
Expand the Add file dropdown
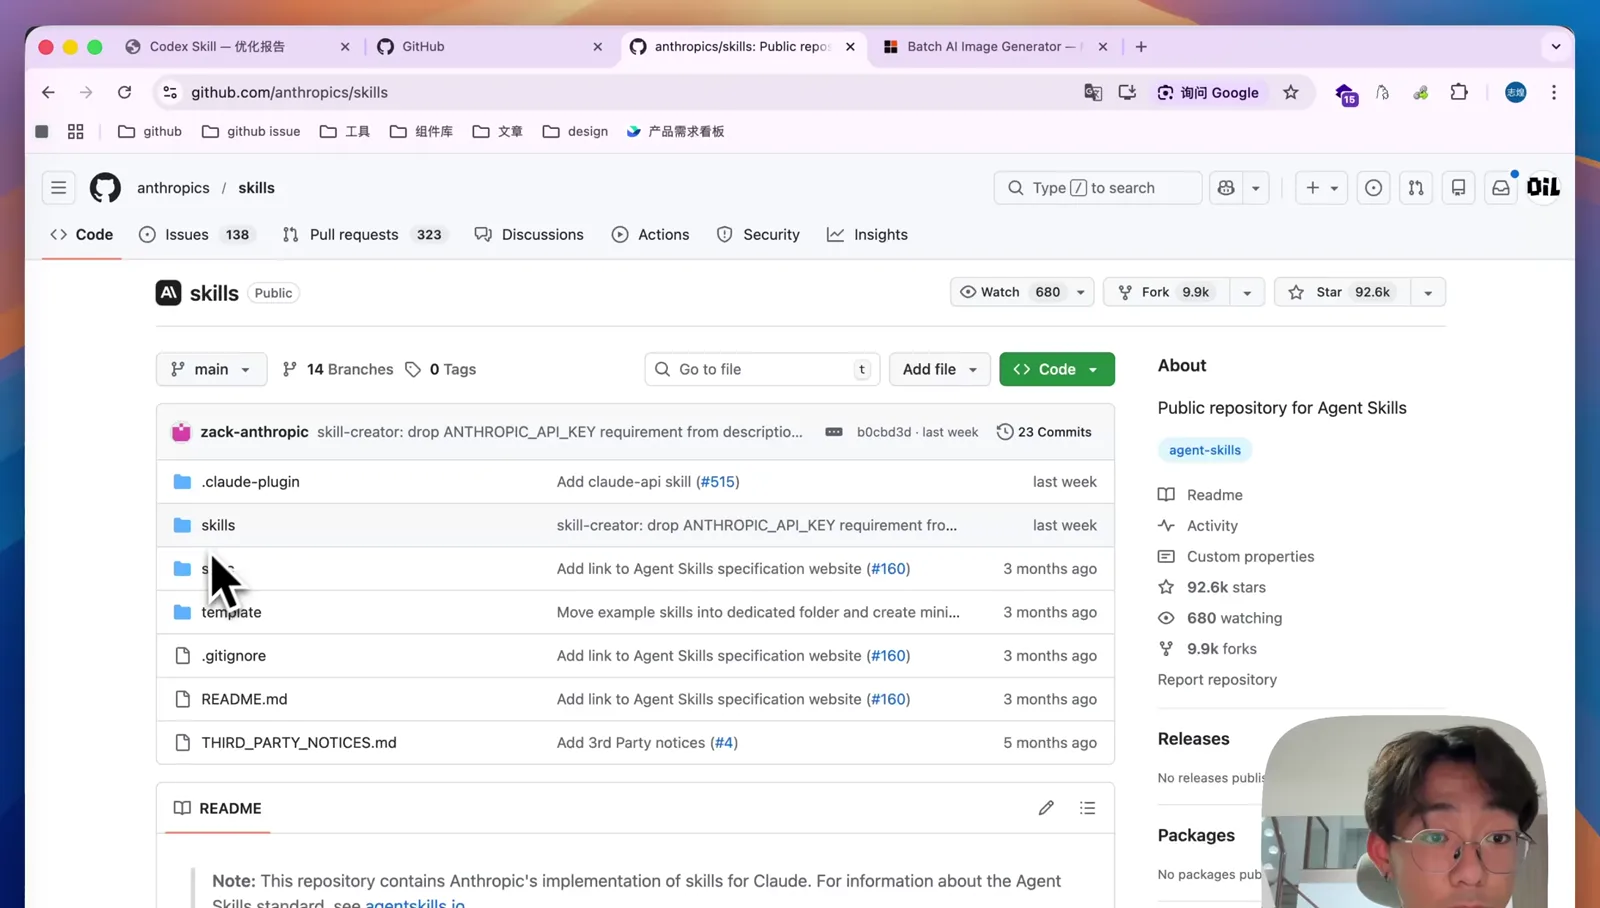point(939,369)
